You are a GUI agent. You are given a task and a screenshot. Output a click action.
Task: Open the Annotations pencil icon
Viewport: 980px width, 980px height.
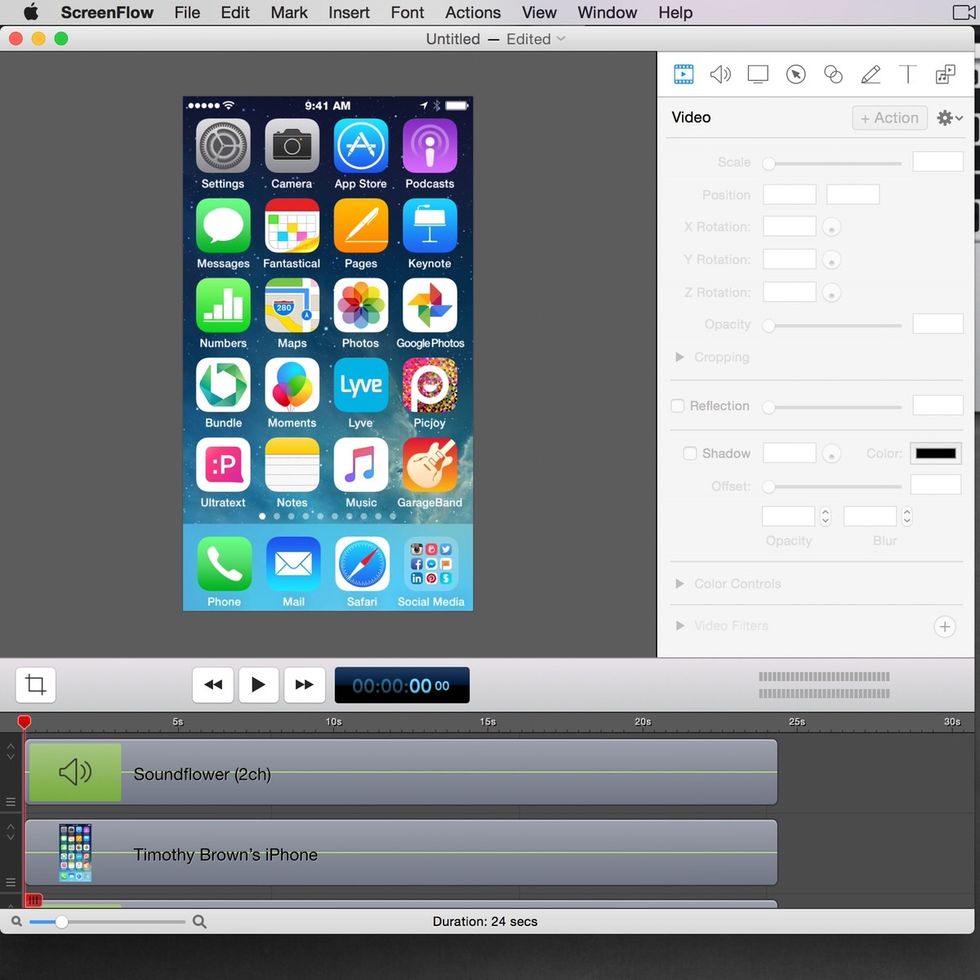click(x=870, y=74)
